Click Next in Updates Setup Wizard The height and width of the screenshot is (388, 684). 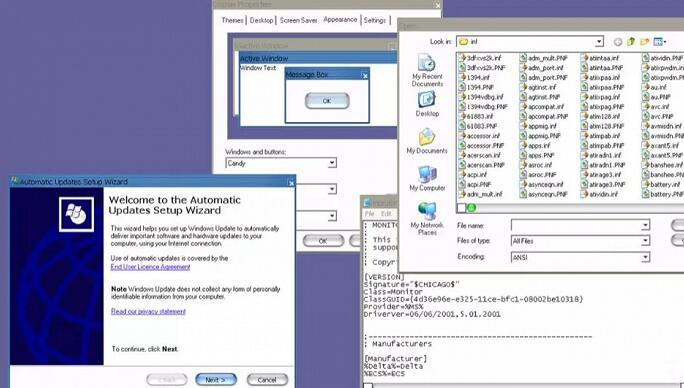[x=216, y=380]
